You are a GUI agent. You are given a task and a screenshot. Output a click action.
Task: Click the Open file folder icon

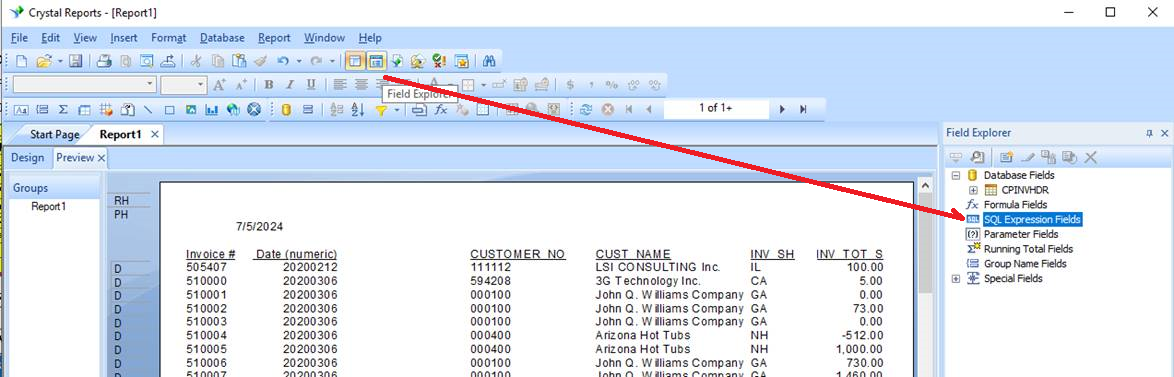43,61
